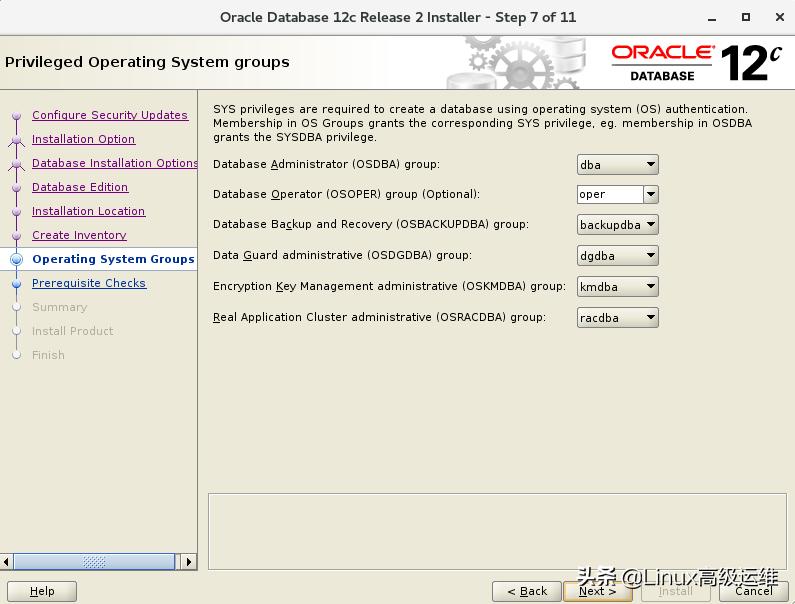Go to Installation Option step
Viewport: 795px width, 604px height.
point(84,139)
